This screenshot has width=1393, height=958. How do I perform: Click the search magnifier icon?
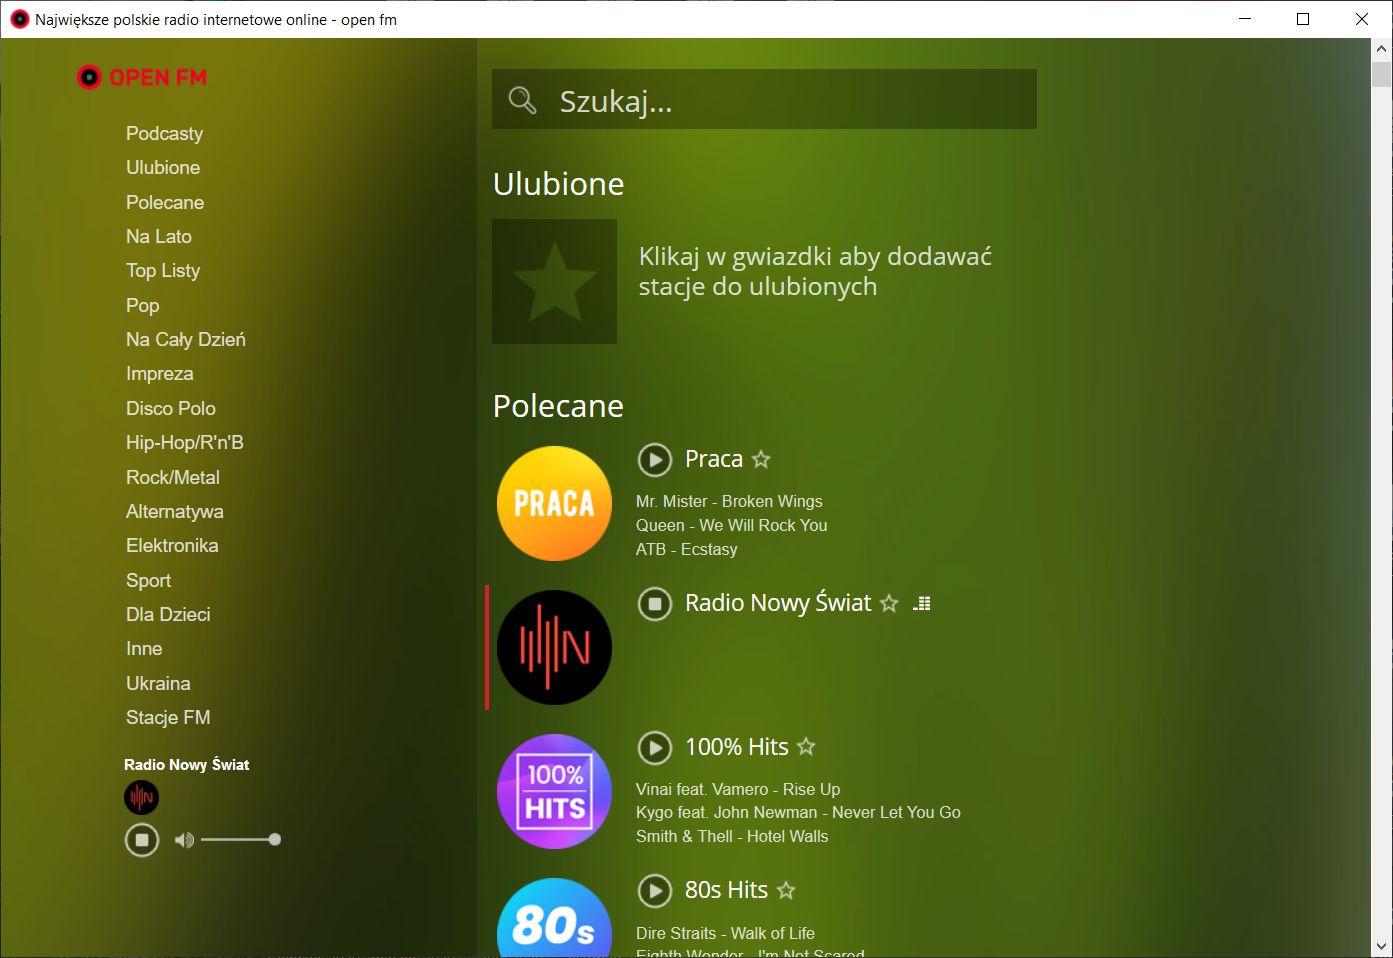point(522,99)
